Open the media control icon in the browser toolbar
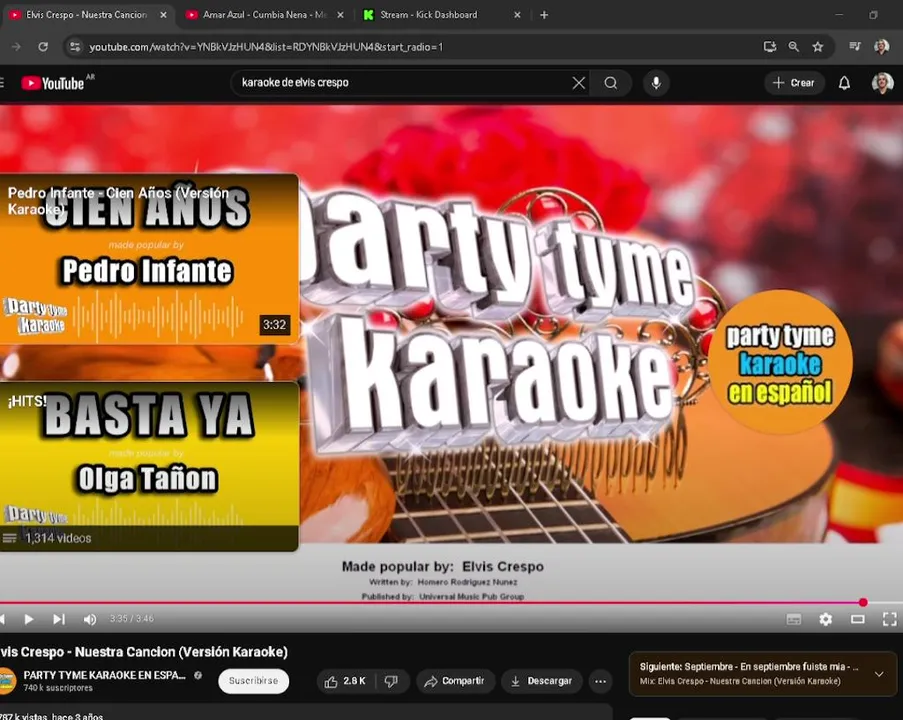This screenshot has width=903, height=720. 855,47
